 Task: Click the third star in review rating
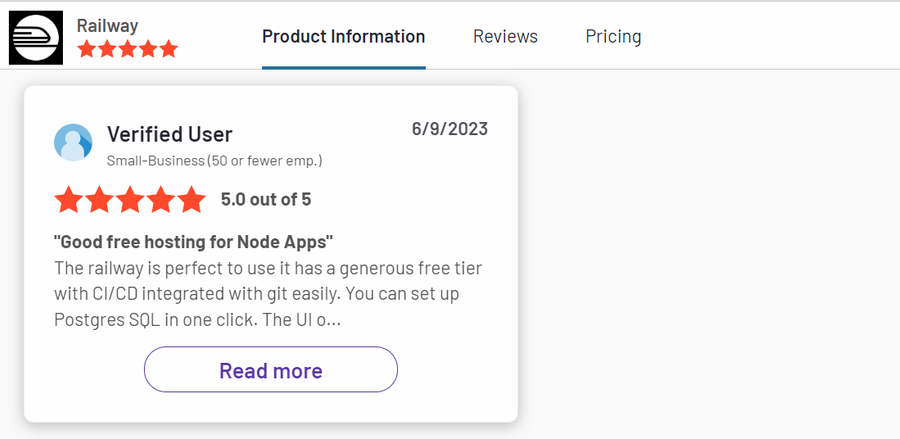pos(130,200)
